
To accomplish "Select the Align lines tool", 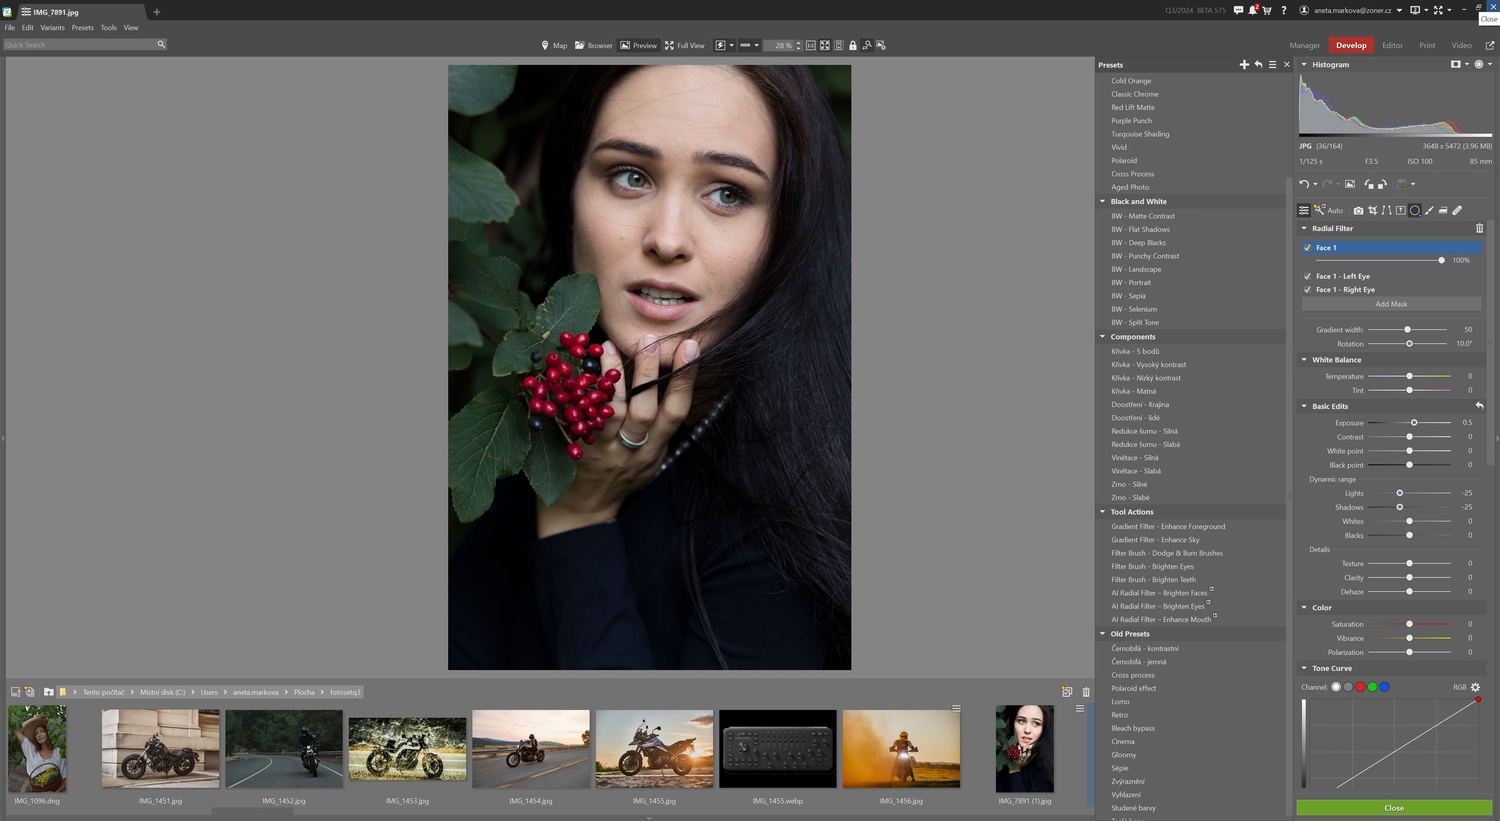I will 1386,210.
